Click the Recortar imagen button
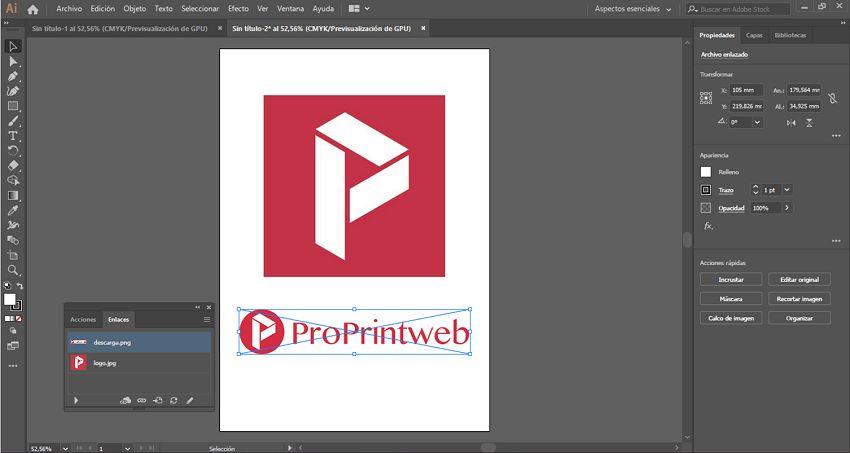 point(799,299)
